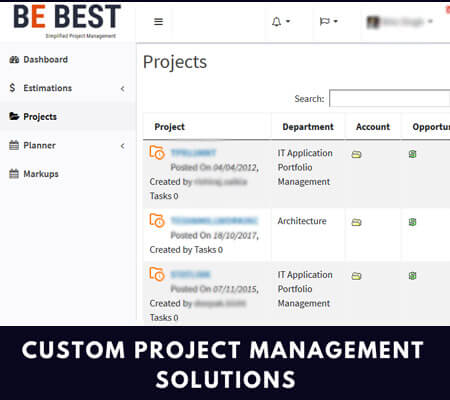This screenshot has width=450, height=400.
Task: Sort table by Account column
Action: click(373, 127)
